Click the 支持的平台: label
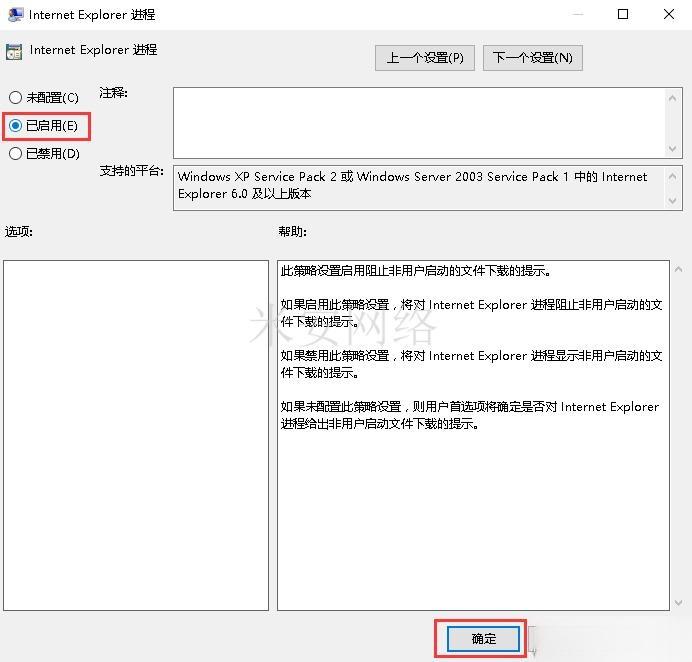 (x=132, y=170)
